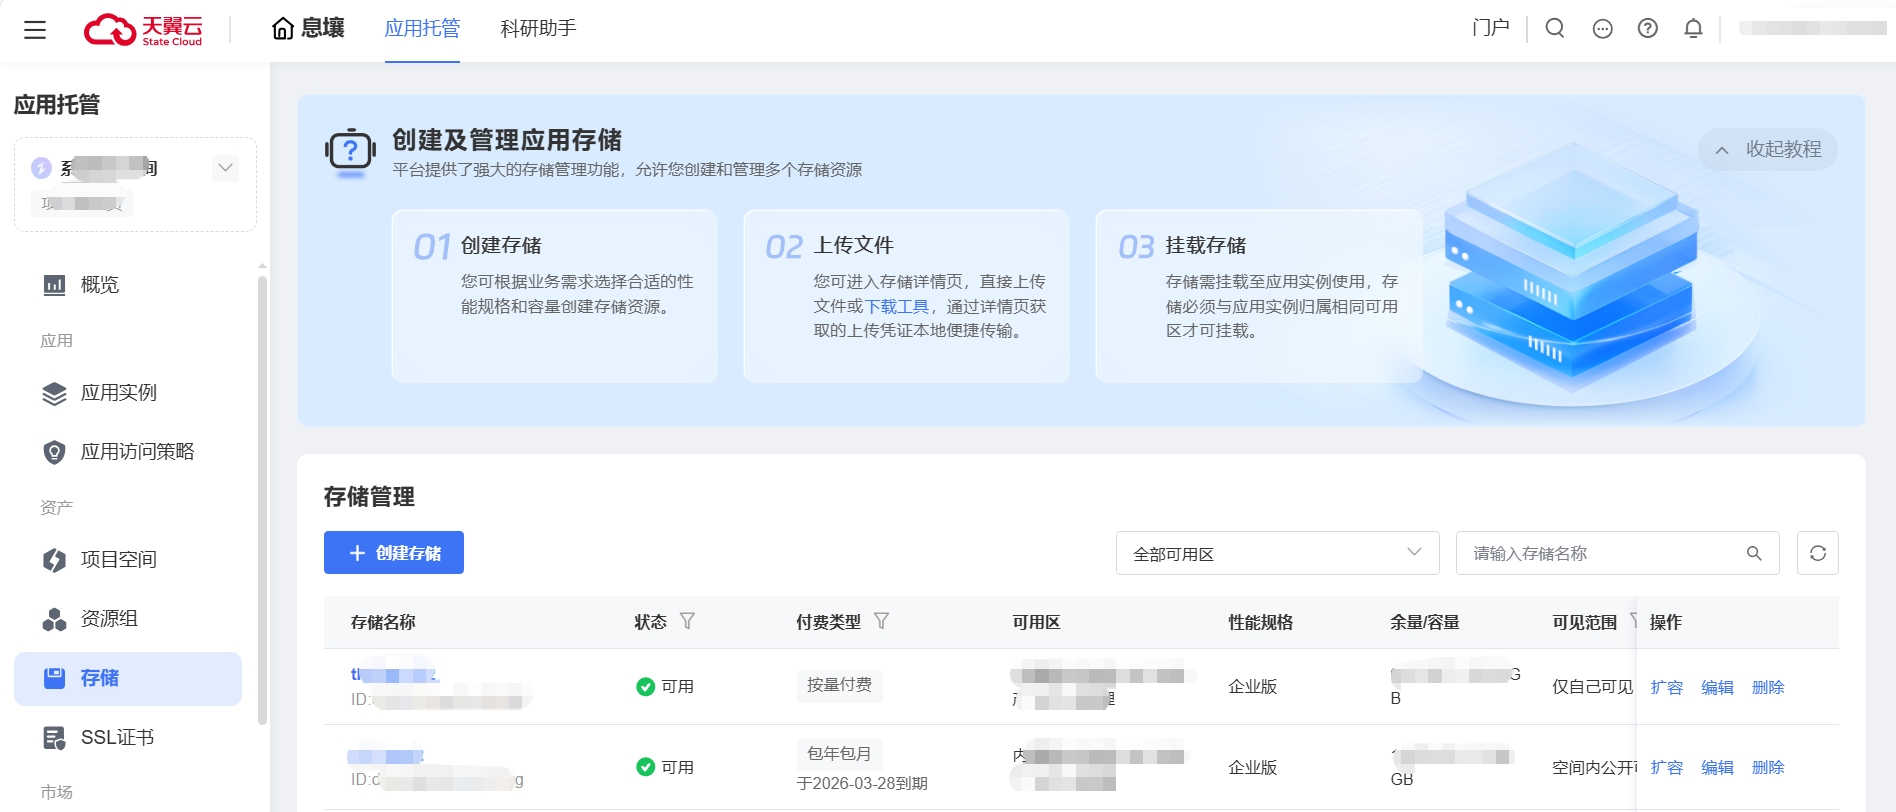The height and width of the screenshot is (812, 1896).
Task: Click the refresh storage list icon
Action: pyautogui.click(x=1817, y=553)
